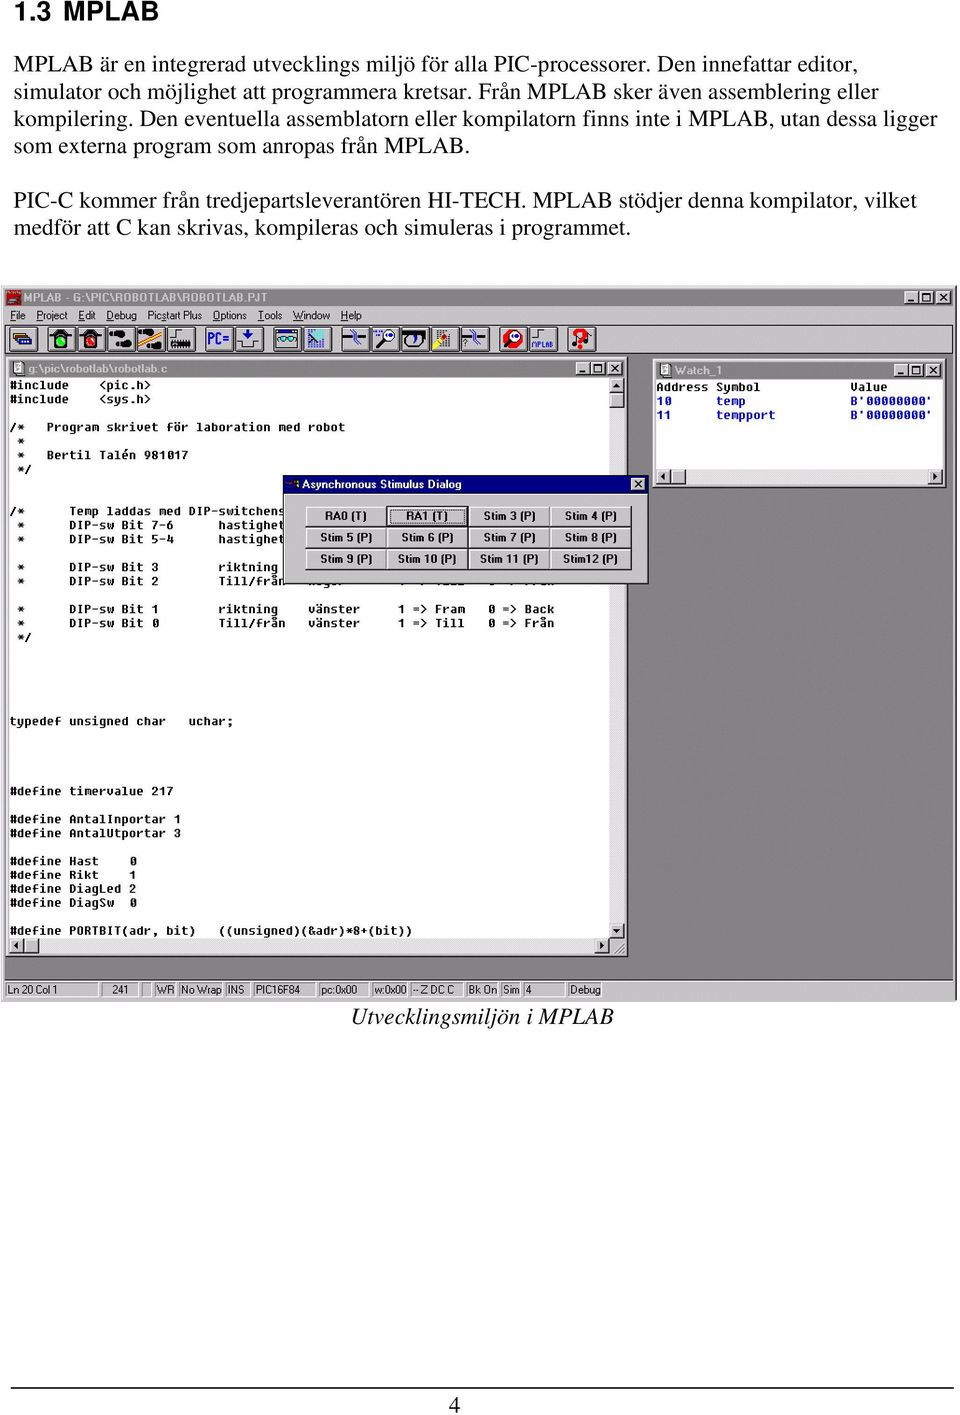Open the Options menu

(230, 316)
